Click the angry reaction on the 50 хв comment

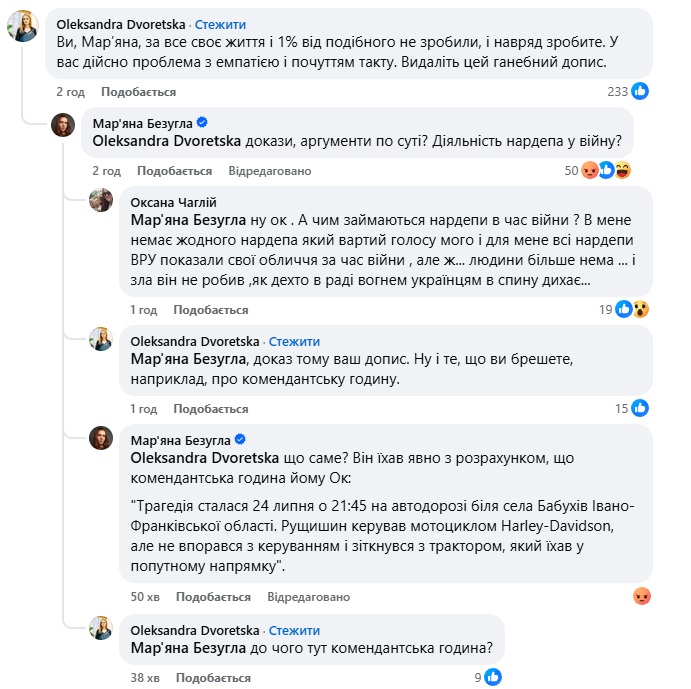tap(641, 596)
